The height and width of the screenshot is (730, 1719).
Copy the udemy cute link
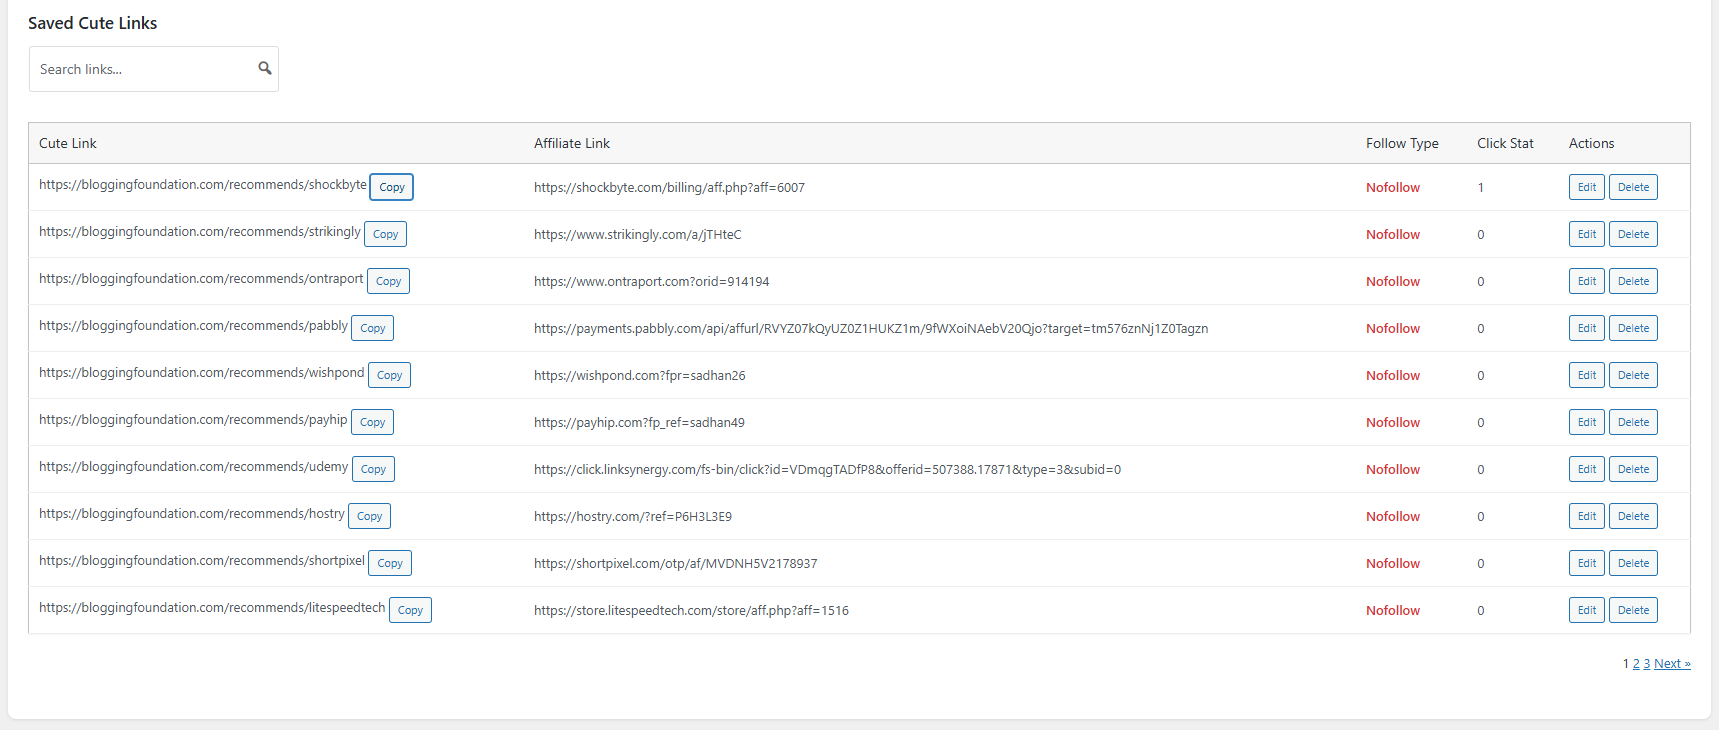(373, 469)
